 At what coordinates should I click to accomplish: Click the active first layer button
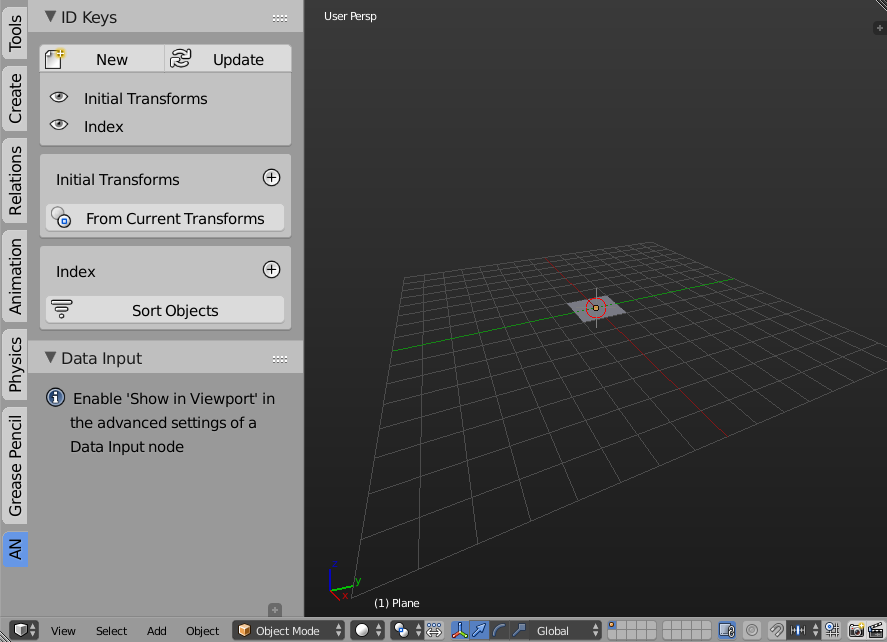[x=612, y=626]
